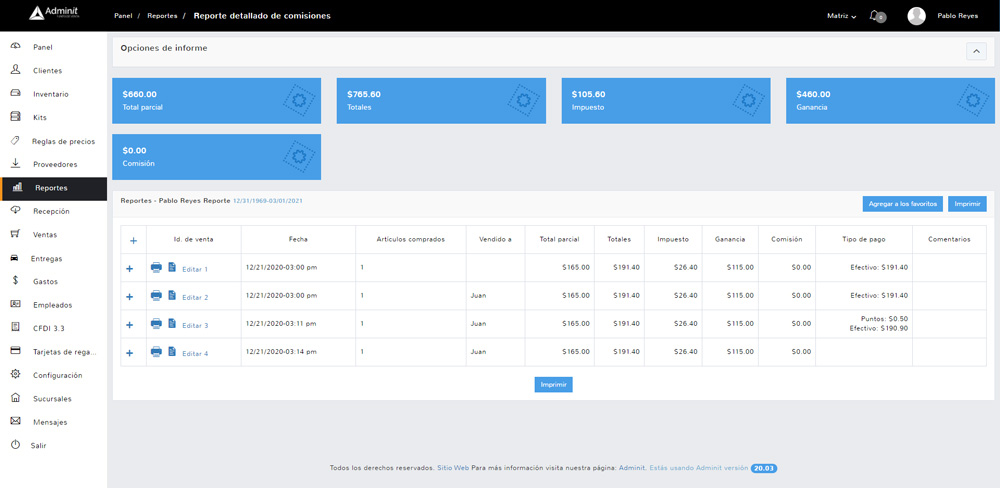Expand all rows with header plus
Image resolution: width=1000 pixels, height=488 pixels.
[x=133, y=240]
